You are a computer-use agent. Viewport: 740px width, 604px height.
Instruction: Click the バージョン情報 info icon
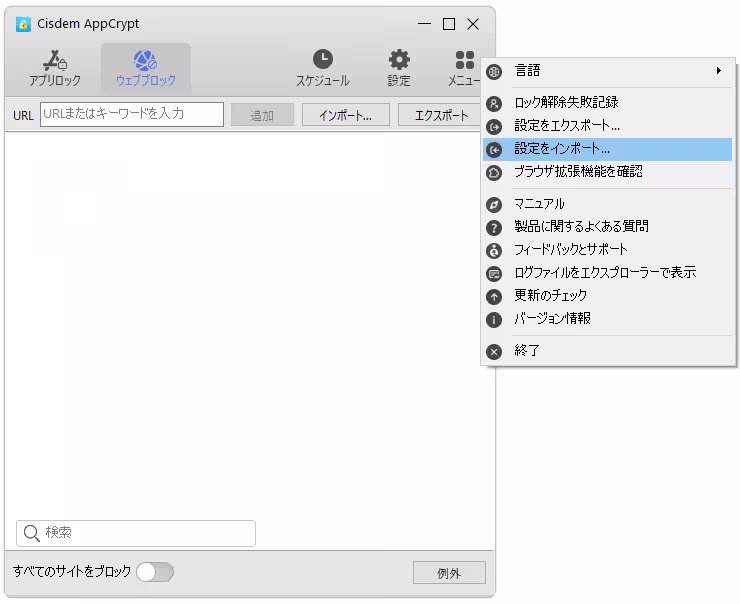494,320
